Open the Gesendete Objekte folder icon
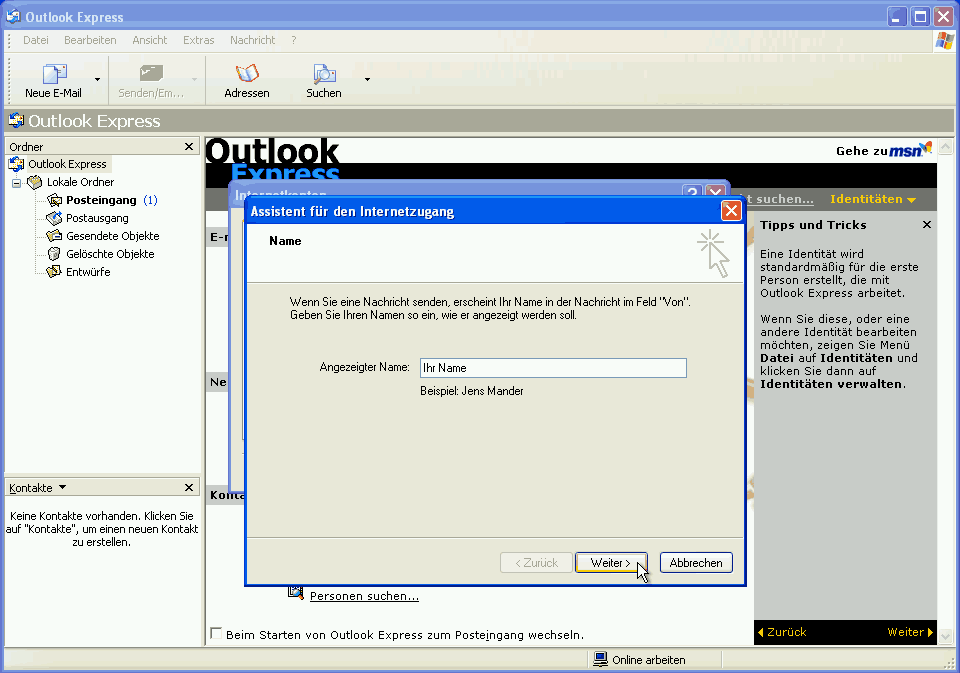Image resolution: width=960 pixels, height=673 pixels. tap(55, 235)
